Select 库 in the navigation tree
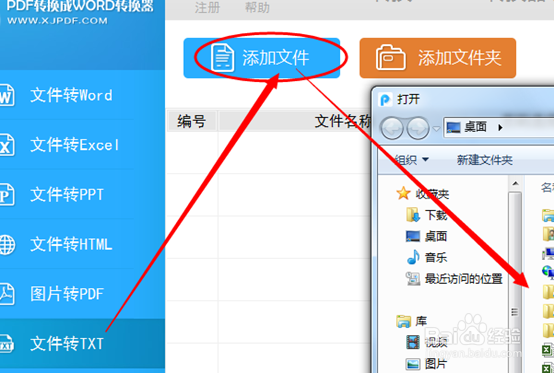This screenshot has height=373, width=554. tap(421, 321)
